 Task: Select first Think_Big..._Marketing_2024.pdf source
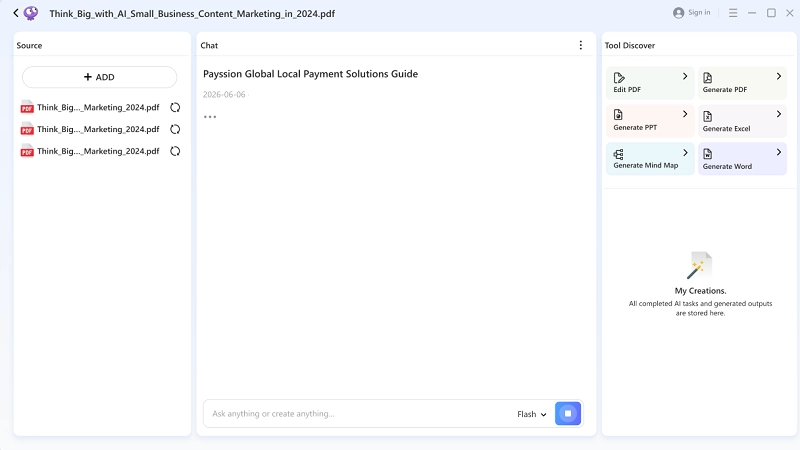pos(98,107)
